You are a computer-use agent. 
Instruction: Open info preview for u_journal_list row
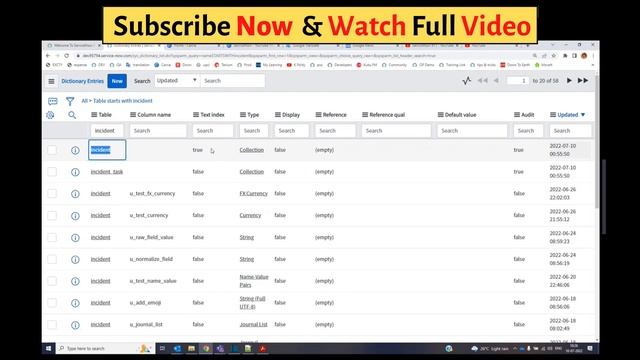[x=75, y=325]
